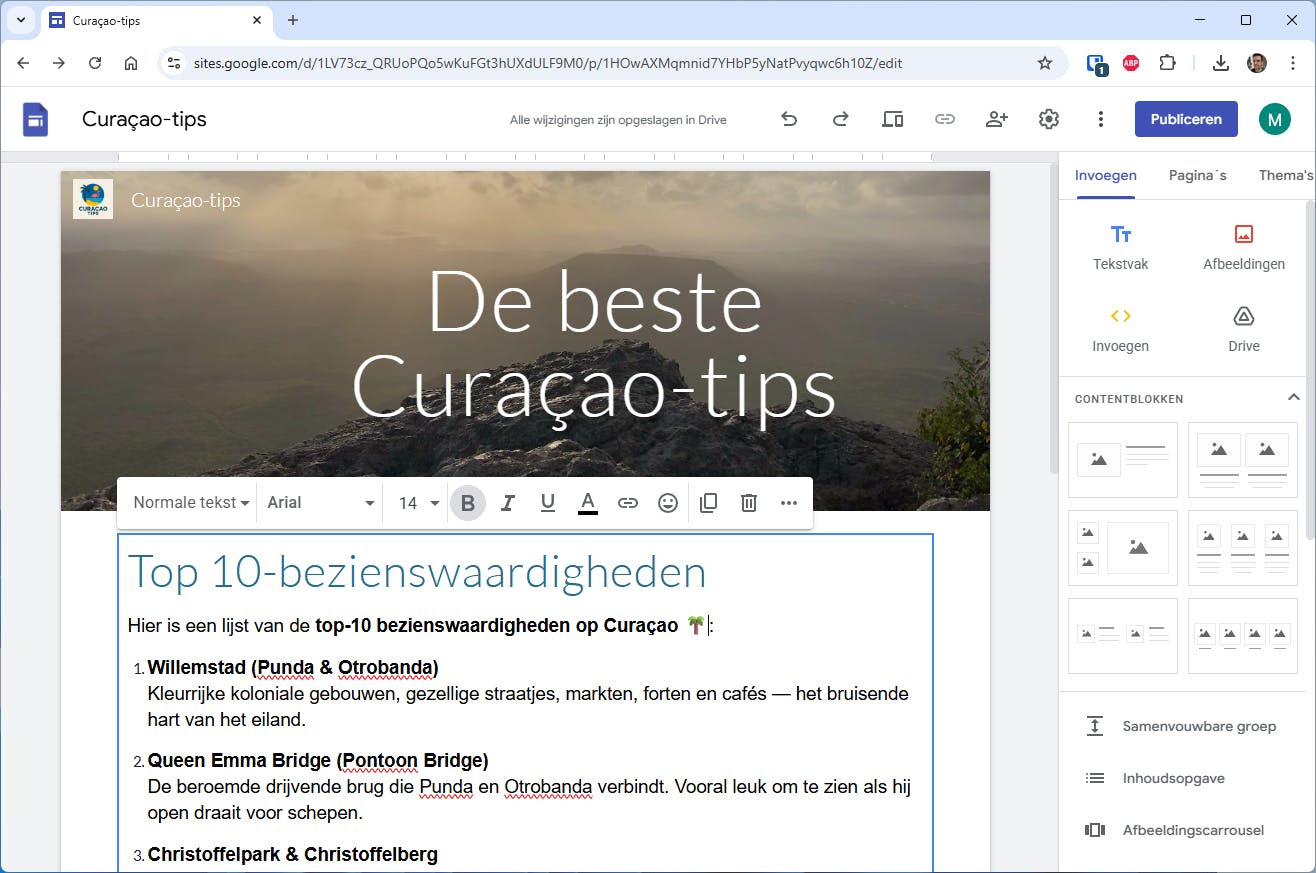Insert a link in the text
The height and width of the screenshot is (873, 1316).
point(628,503)
